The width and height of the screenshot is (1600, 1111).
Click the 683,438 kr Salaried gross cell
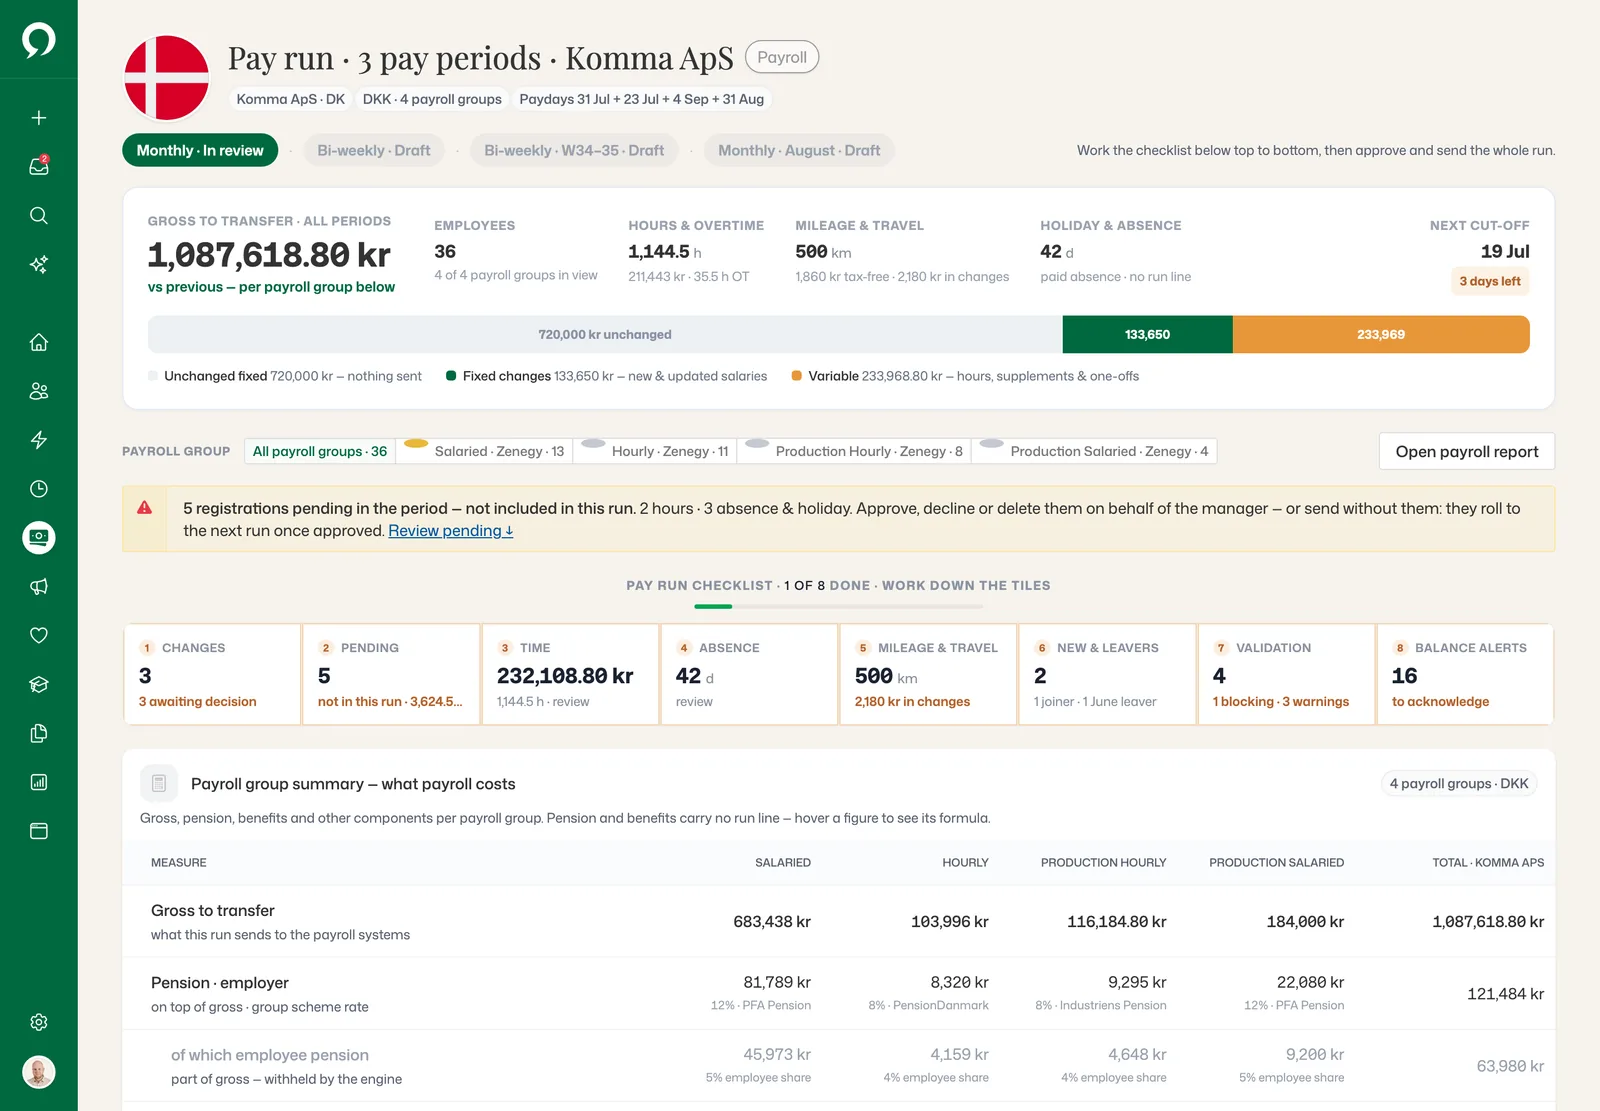772,922
